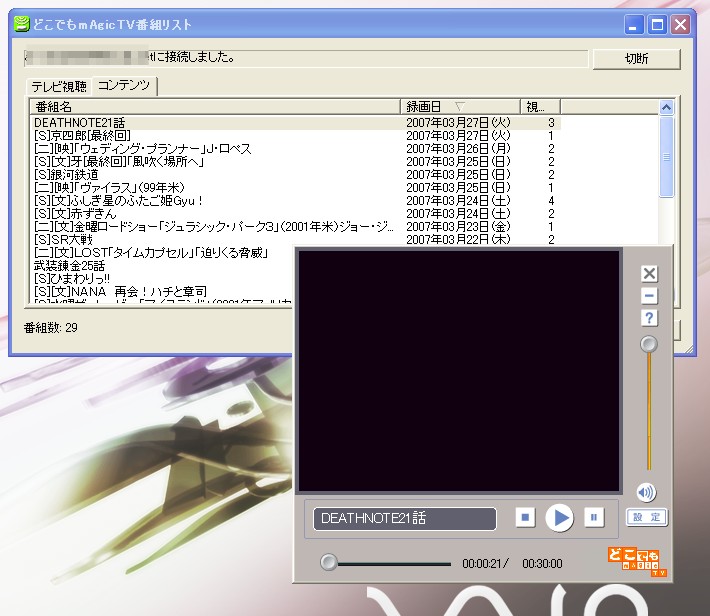Minimize the どこでもmAgicTV番組リスト window
This screenshot has height=616, width=710.
pos(634,24)
